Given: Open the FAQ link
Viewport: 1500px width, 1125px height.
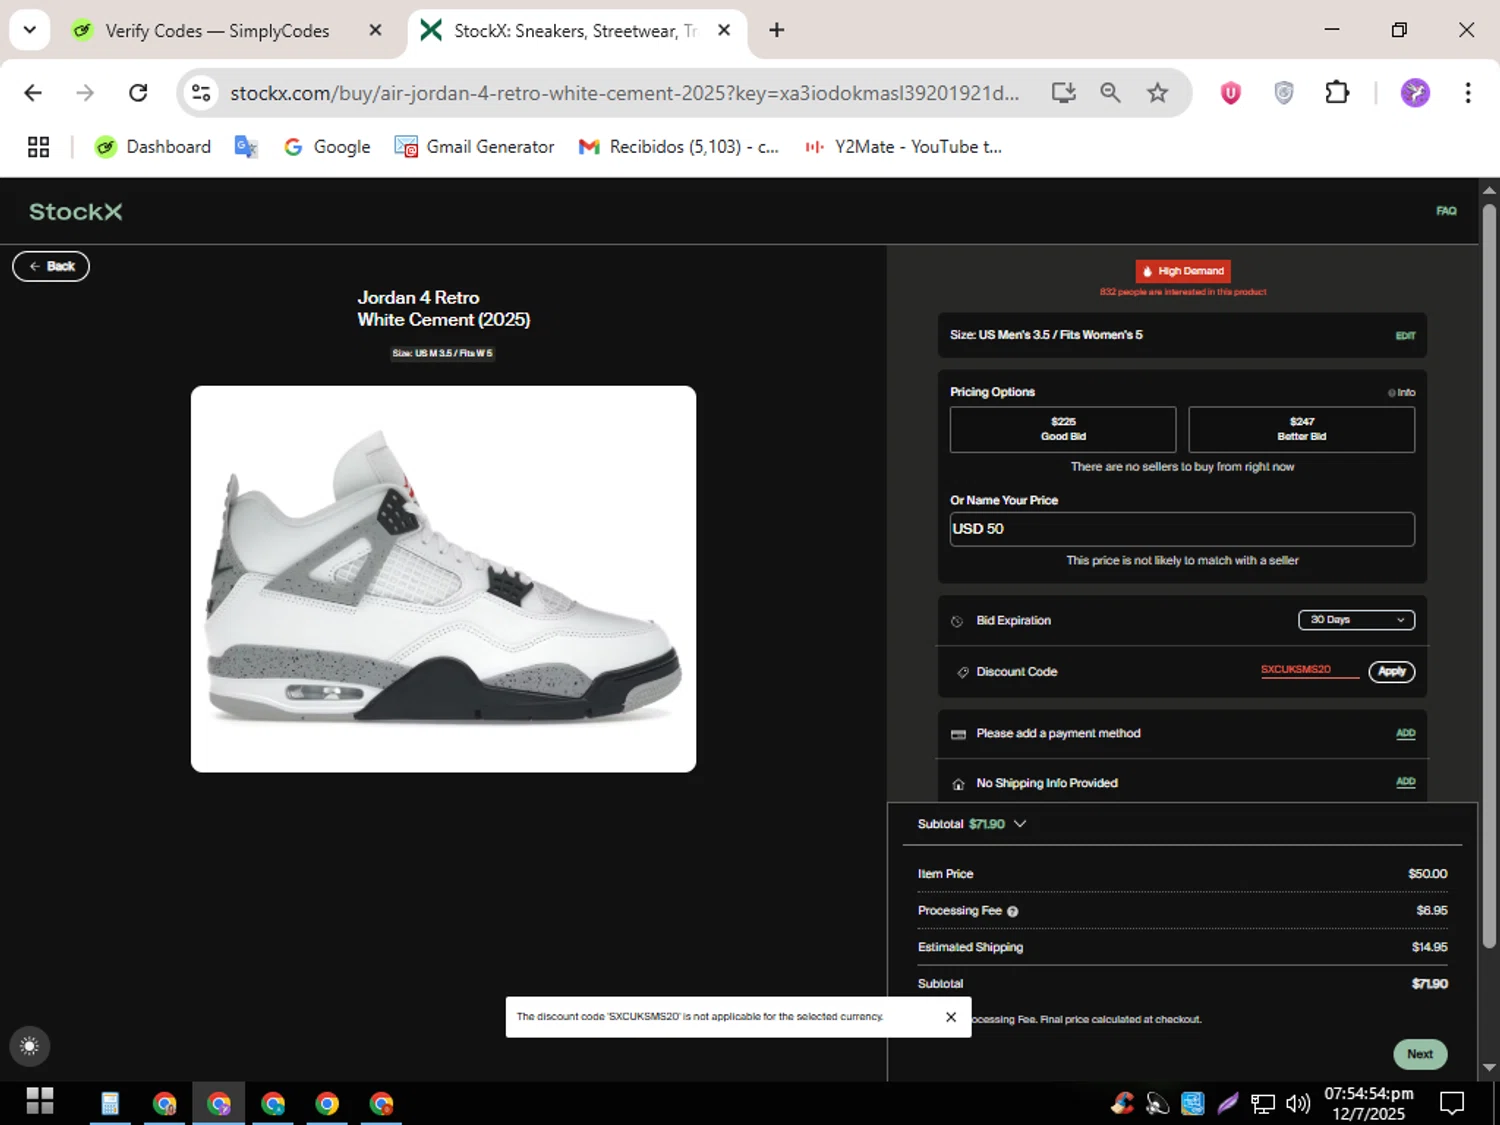Looking at the screenshot, I should tap(1446, 211).
